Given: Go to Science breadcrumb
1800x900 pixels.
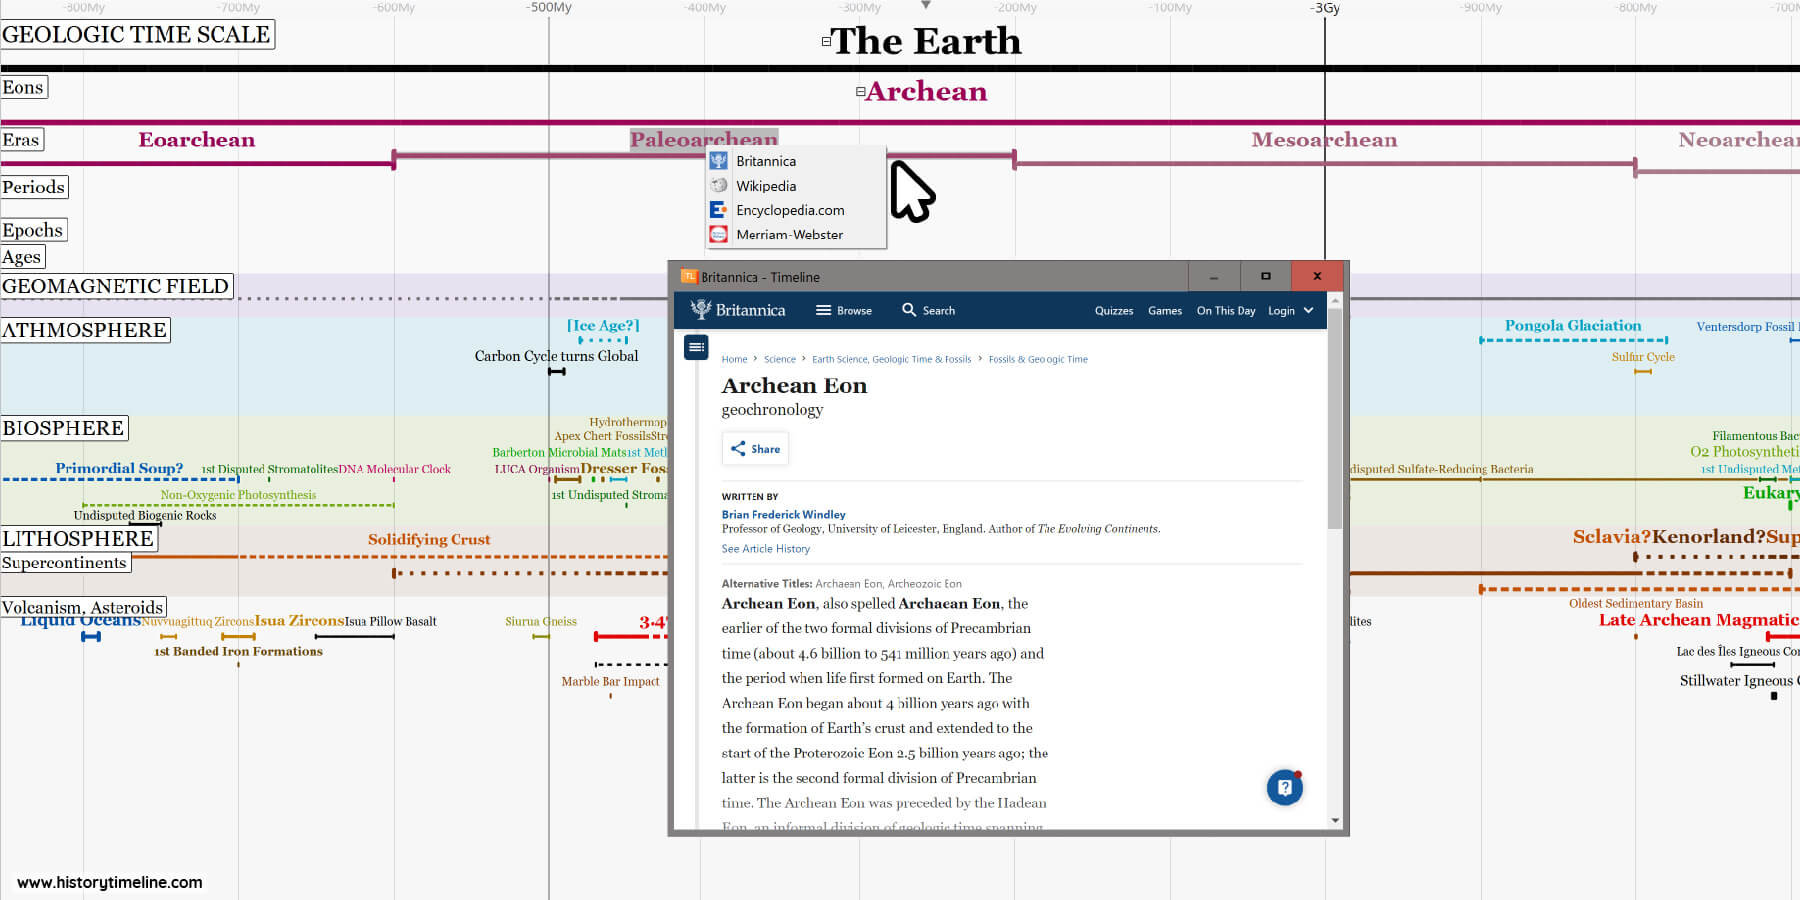Looking at the screenshot, I should tap(780, 359).
